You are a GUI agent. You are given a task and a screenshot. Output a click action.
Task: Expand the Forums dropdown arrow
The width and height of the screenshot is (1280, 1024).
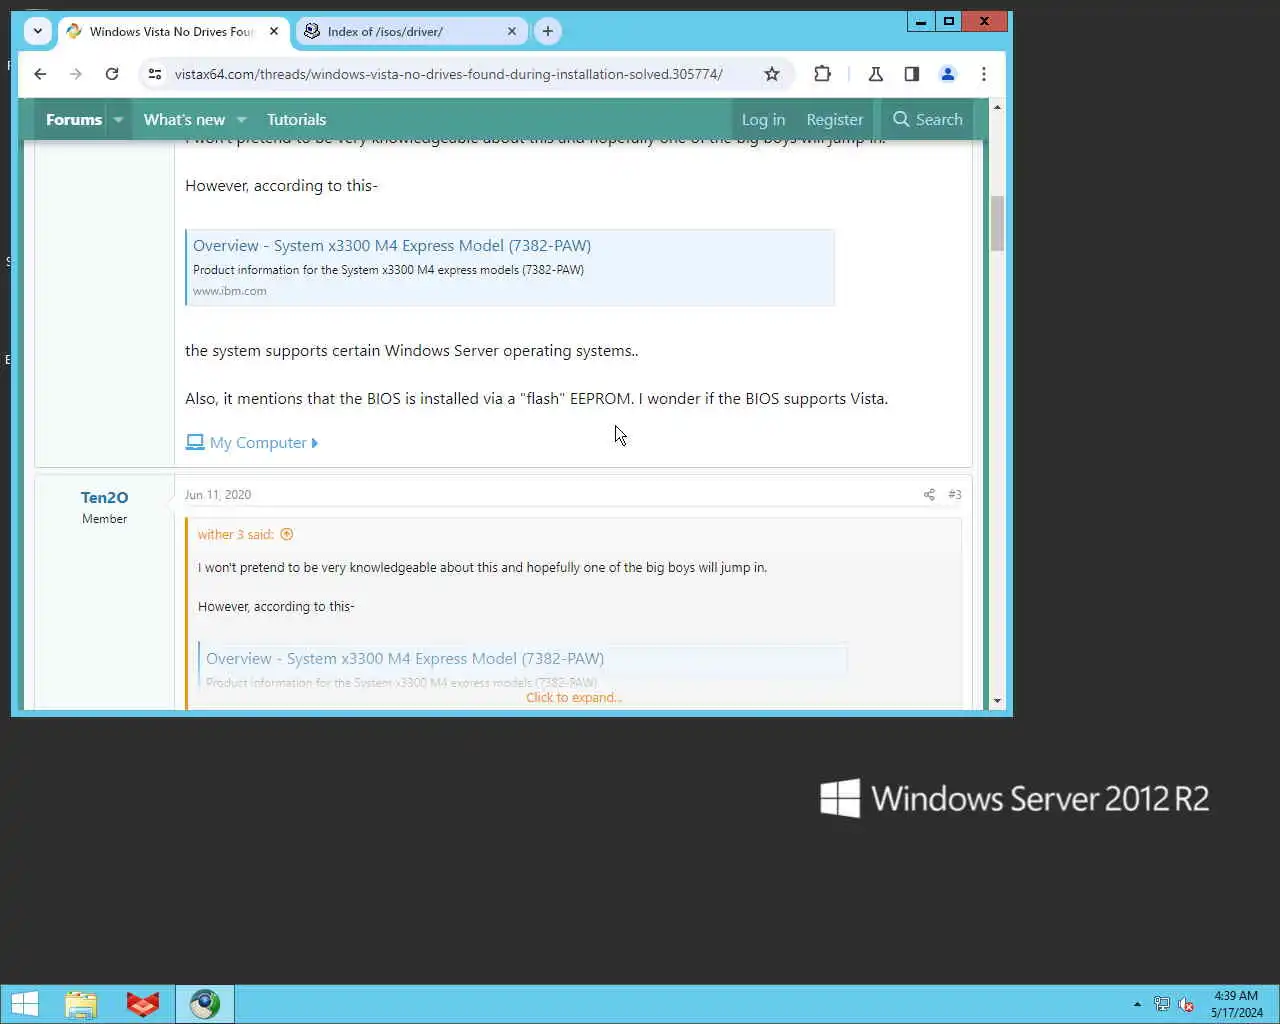pos(118,119)
